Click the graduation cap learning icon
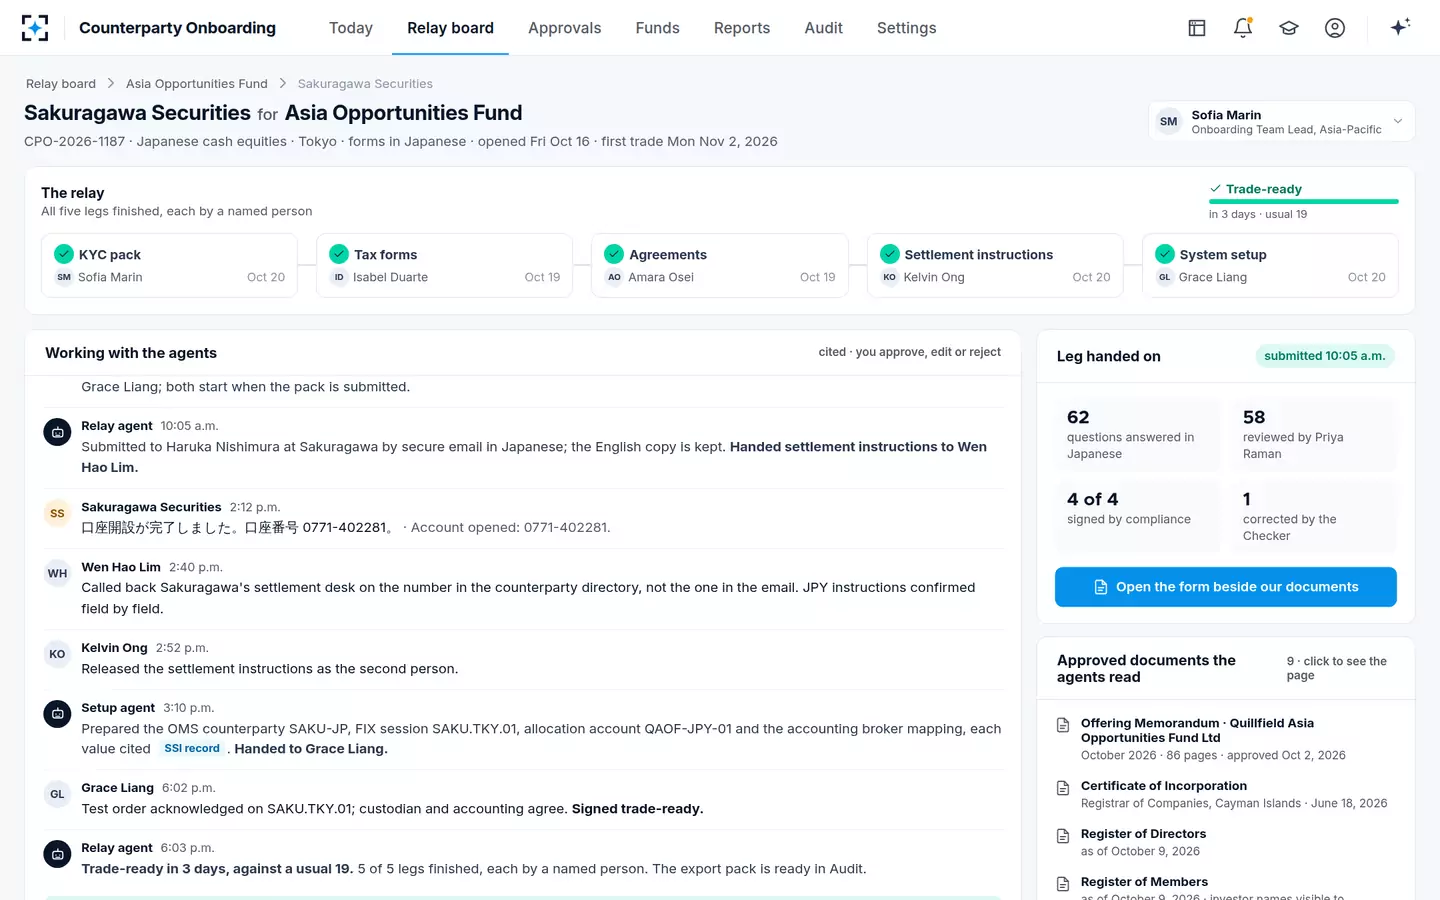Image resolution: width=1440 pixels, height=900 pixels. coord(1289,28)
